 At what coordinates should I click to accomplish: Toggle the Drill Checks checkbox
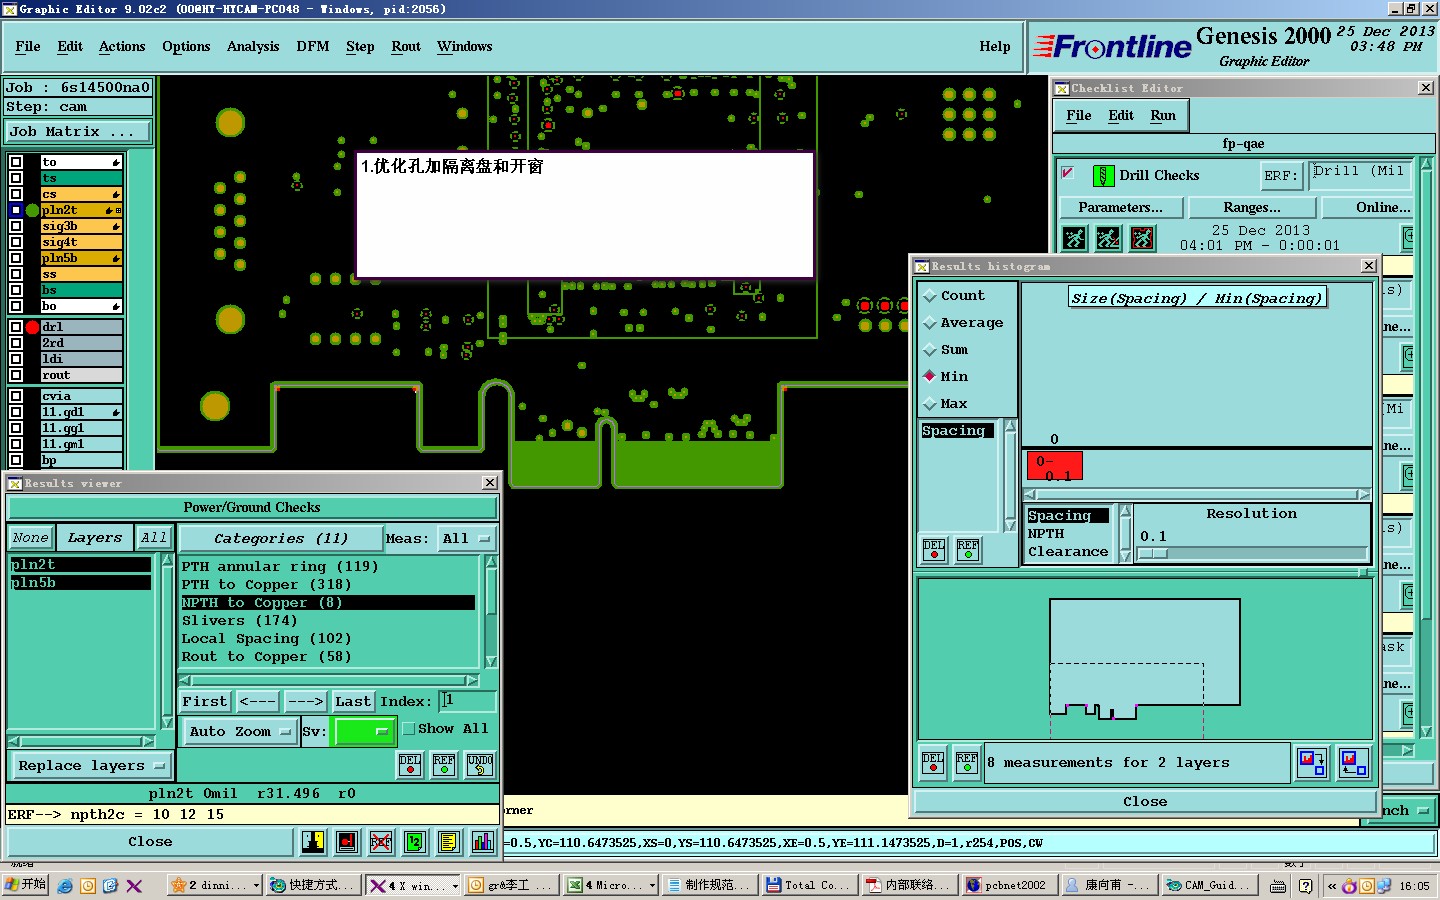(x=1067, y=173)
